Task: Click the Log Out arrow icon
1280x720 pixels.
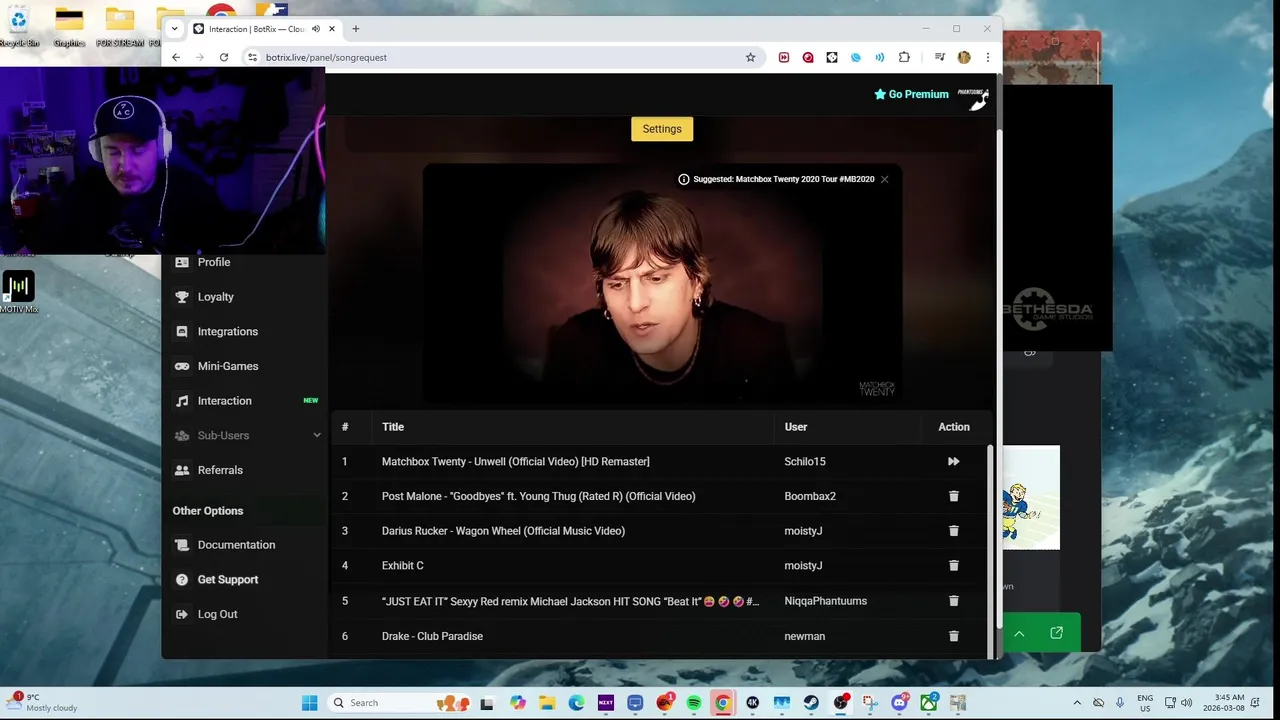Action: click(x=182, y=614)
